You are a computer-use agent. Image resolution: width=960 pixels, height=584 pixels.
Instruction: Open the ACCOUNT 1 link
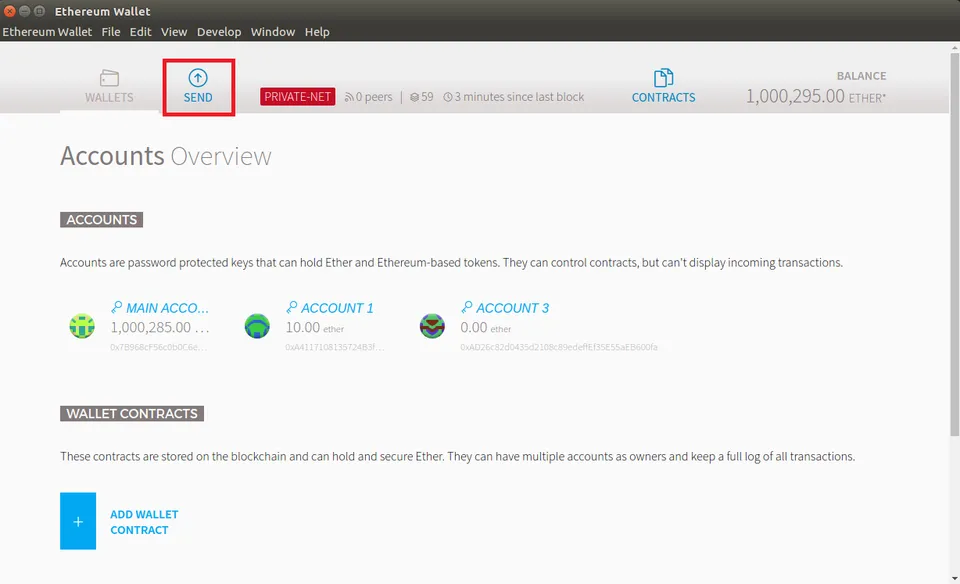(x=337, y=308)
